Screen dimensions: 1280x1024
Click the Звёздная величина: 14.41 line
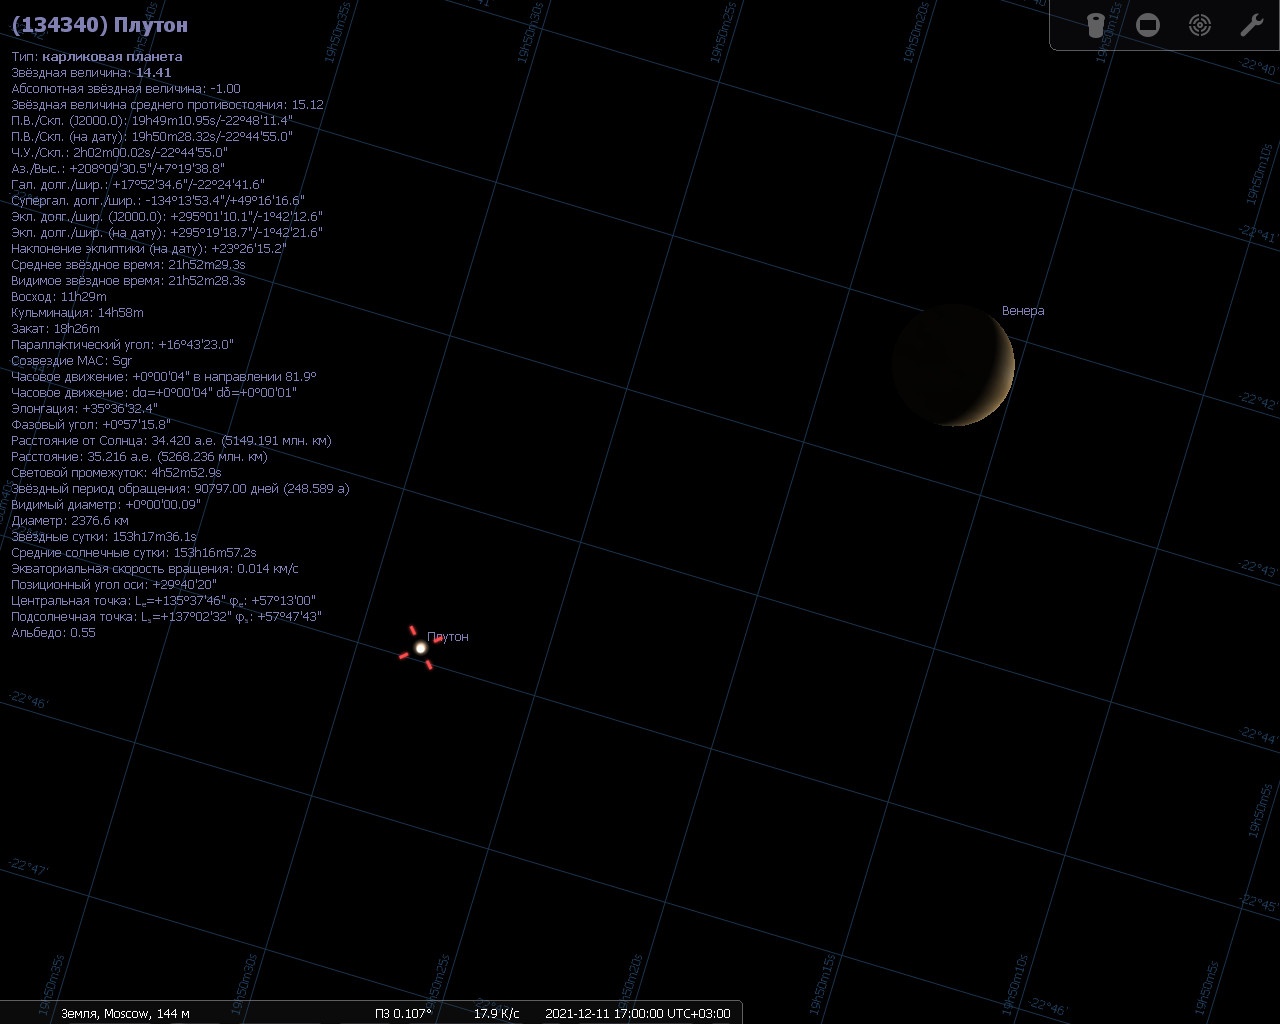tap(91, 73)
